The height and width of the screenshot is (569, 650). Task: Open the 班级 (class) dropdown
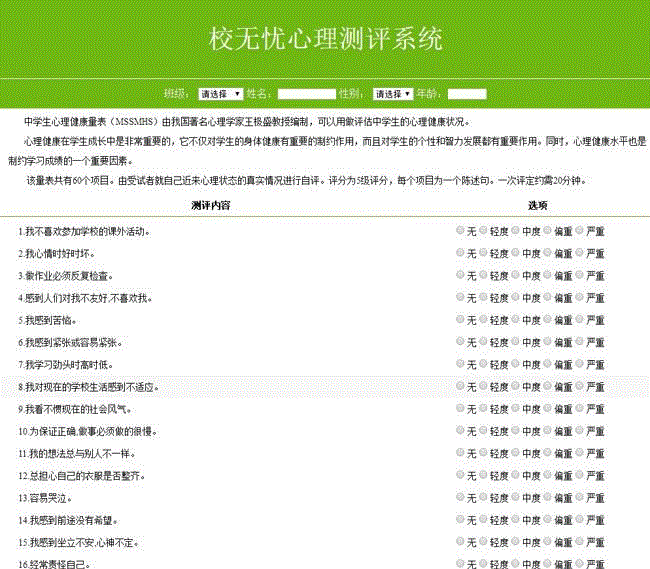[220, 94]
